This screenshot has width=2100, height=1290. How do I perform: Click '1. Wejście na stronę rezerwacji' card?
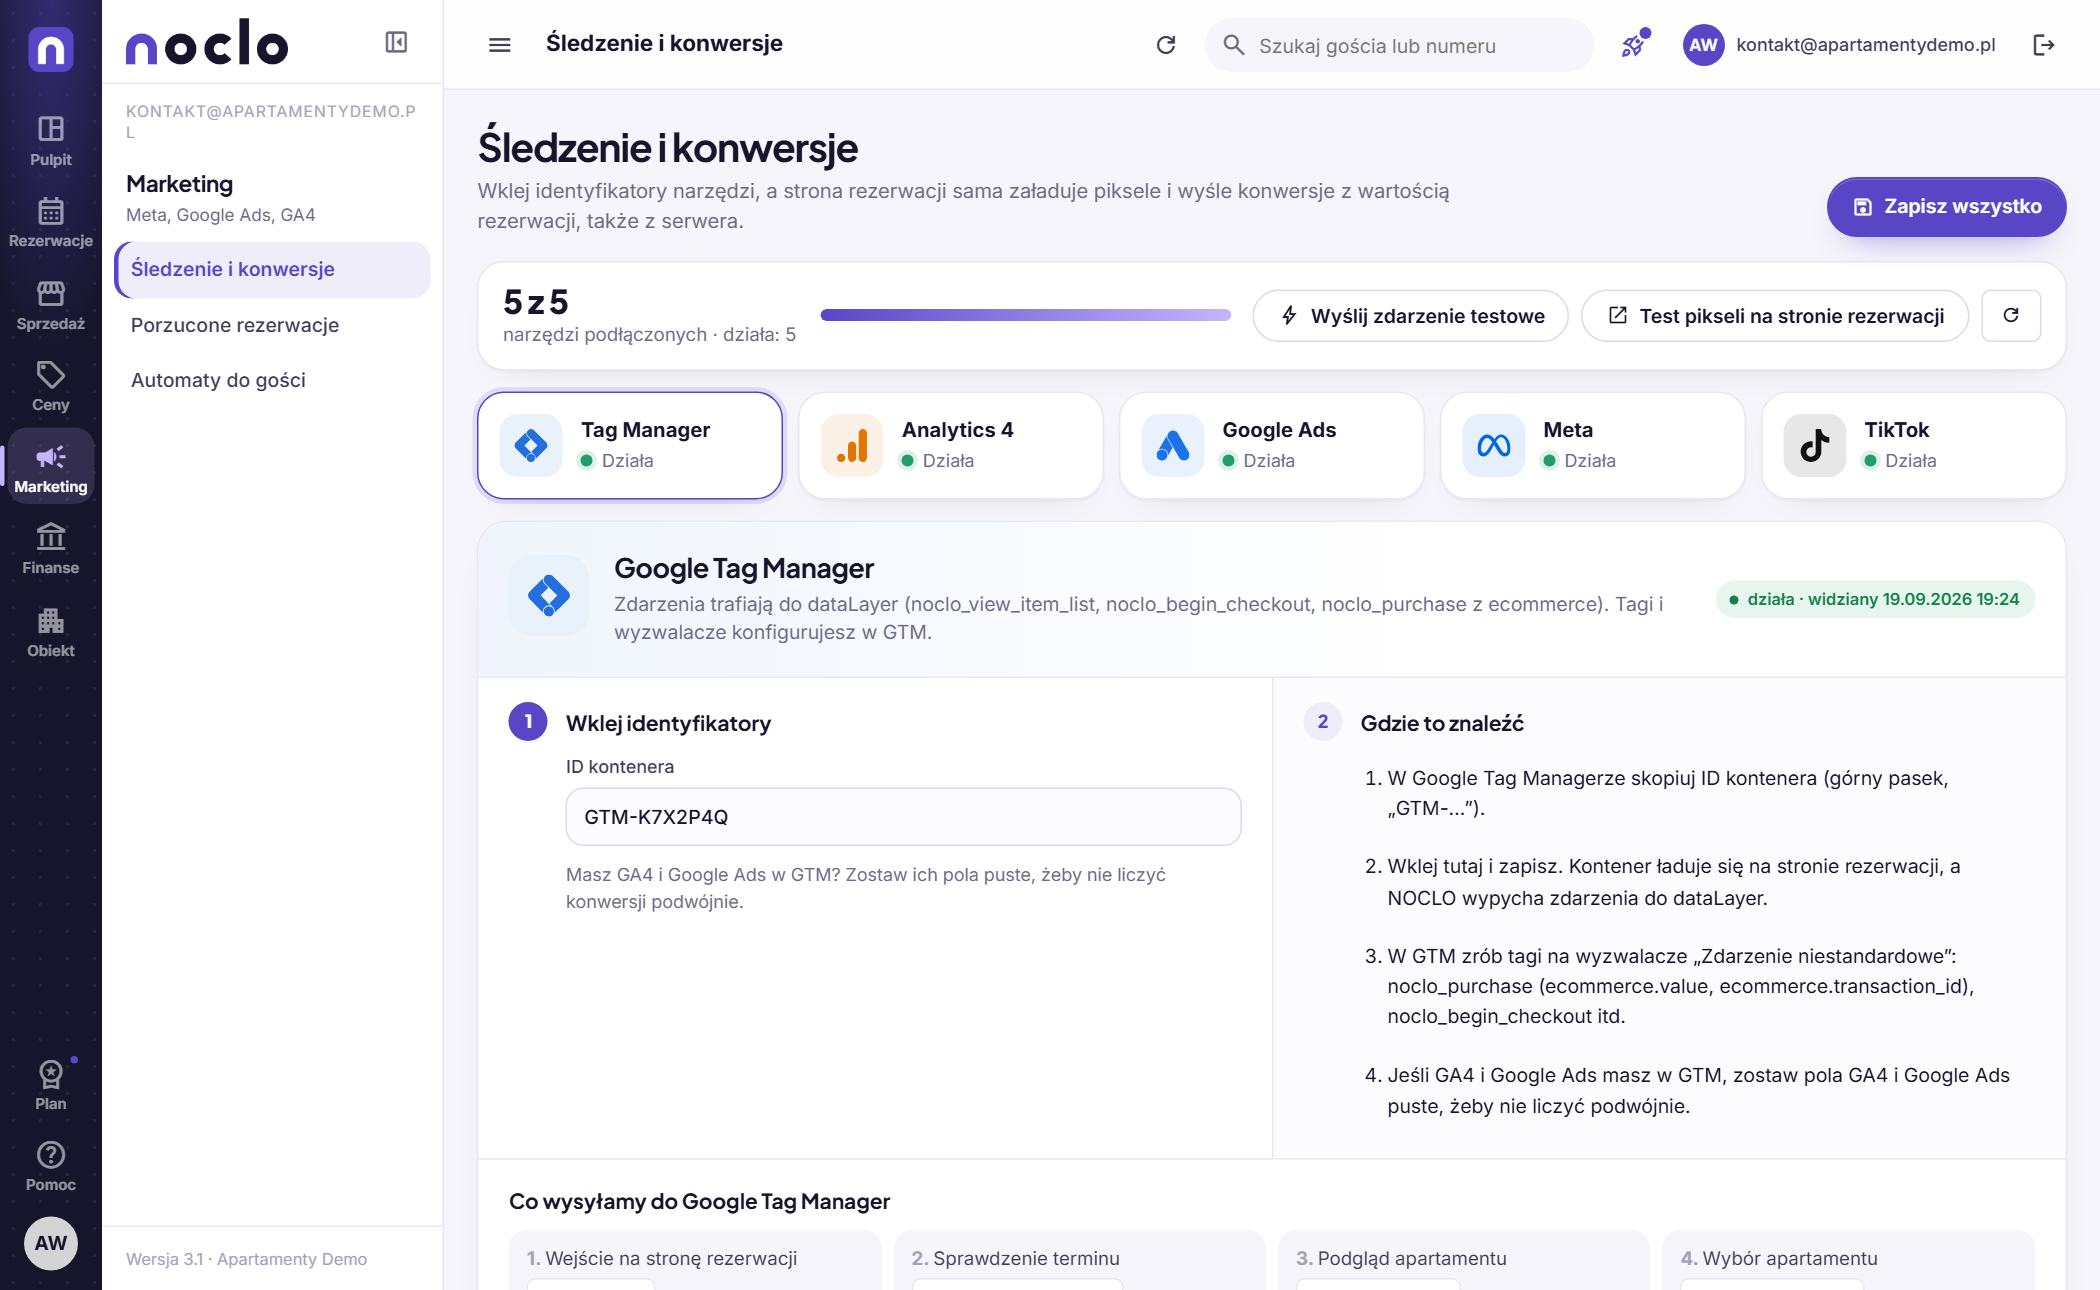click(695, 1260)
